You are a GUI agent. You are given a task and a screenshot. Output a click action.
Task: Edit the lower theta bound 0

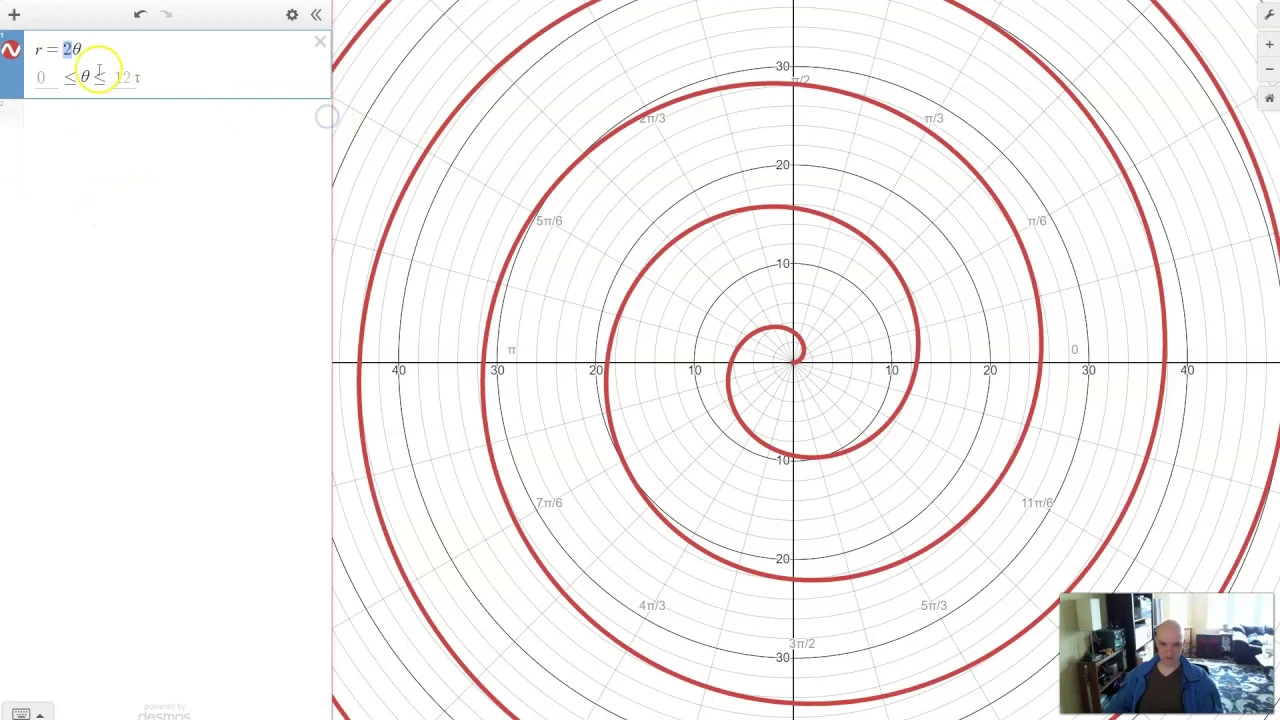41,78
